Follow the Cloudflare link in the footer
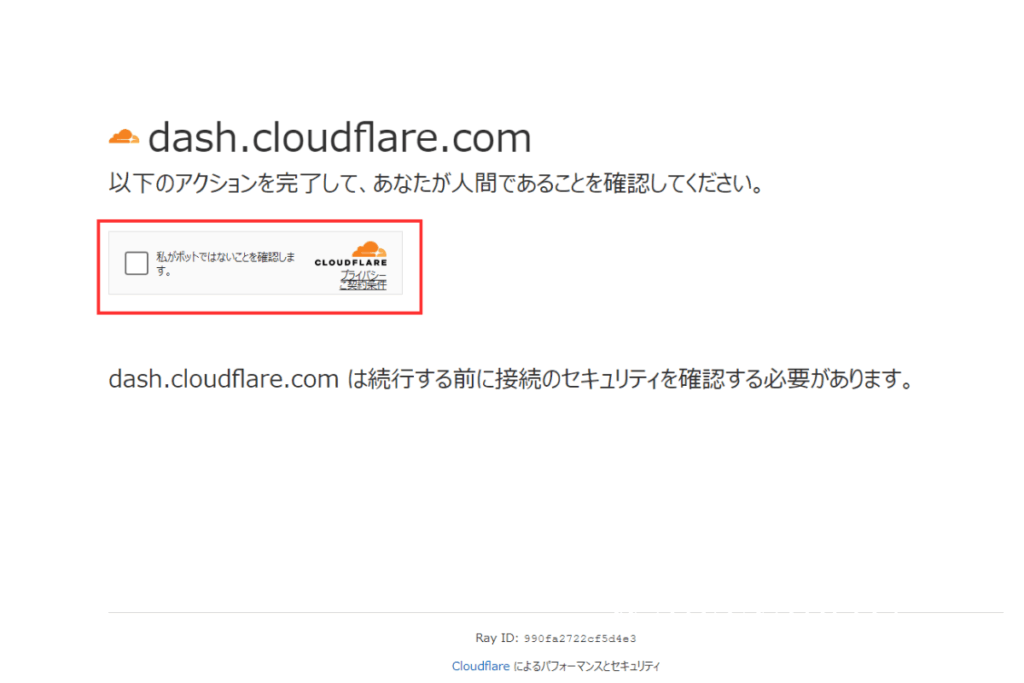1024x683 pixels. coord(480,665)
